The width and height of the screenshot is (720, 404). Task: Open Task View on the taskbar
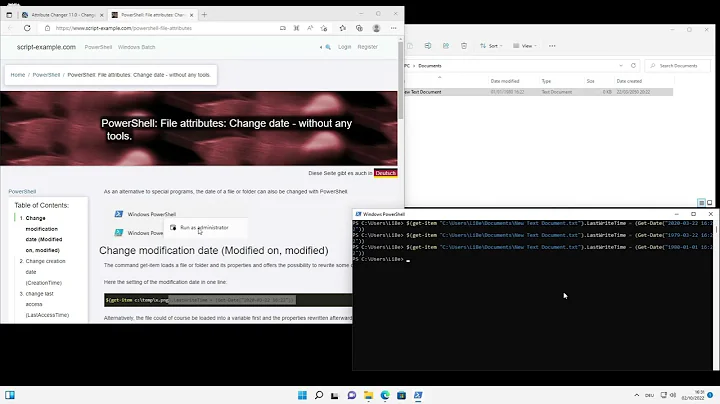coord(335,395)
